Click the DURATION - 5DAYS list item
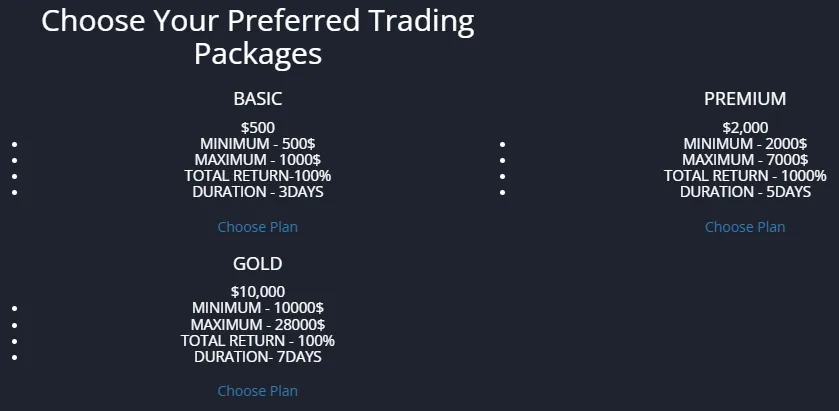 click(x=745, y=192)
